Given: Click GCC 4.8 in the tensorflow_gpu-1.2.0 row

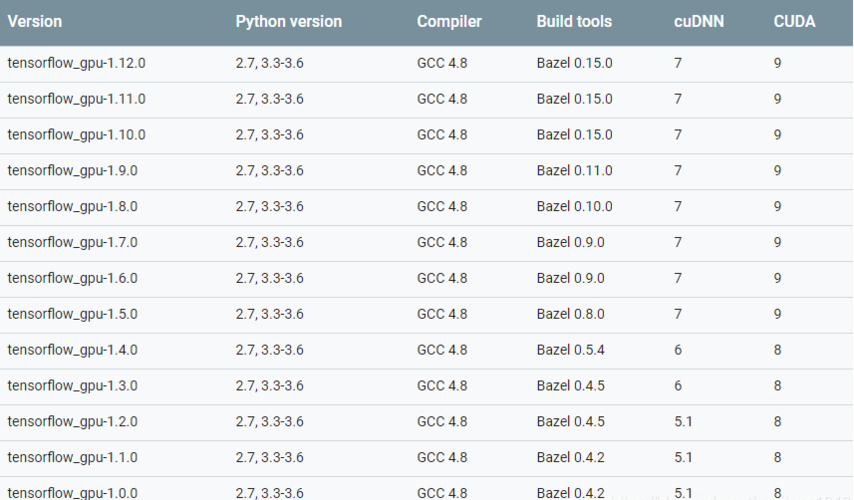Looking at the screenshot, I should 442,422.
